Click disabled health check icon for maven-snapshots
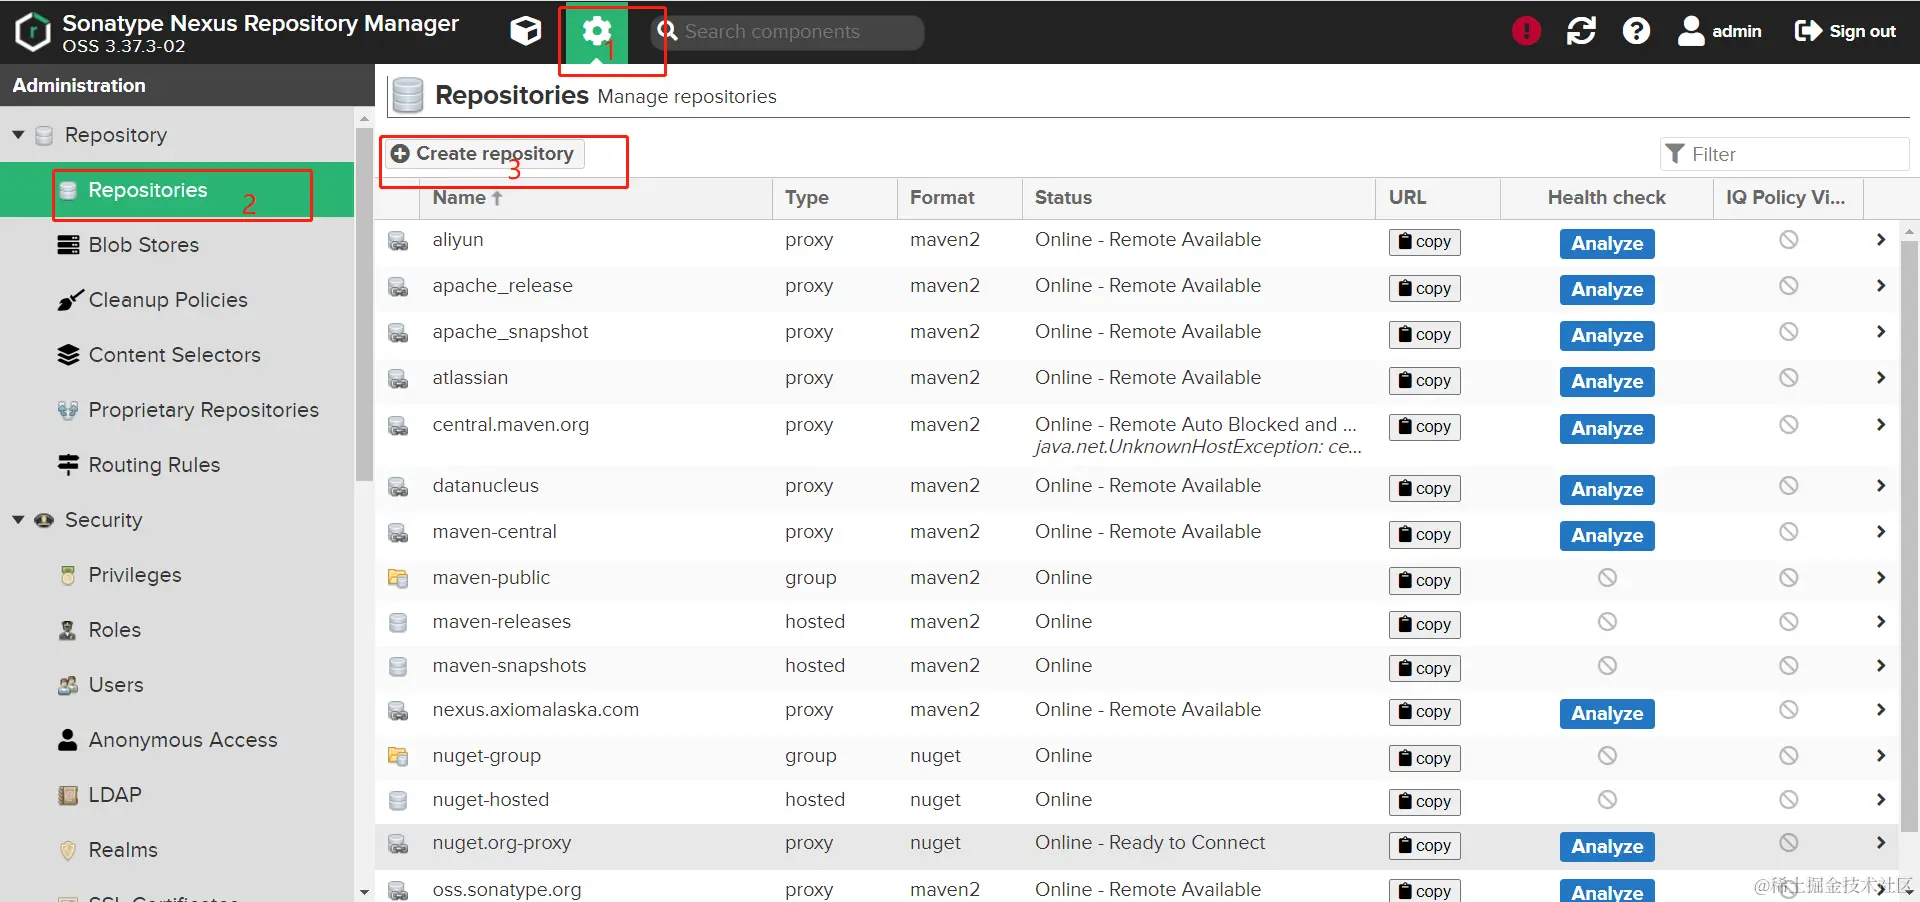 click(1607, 666)
